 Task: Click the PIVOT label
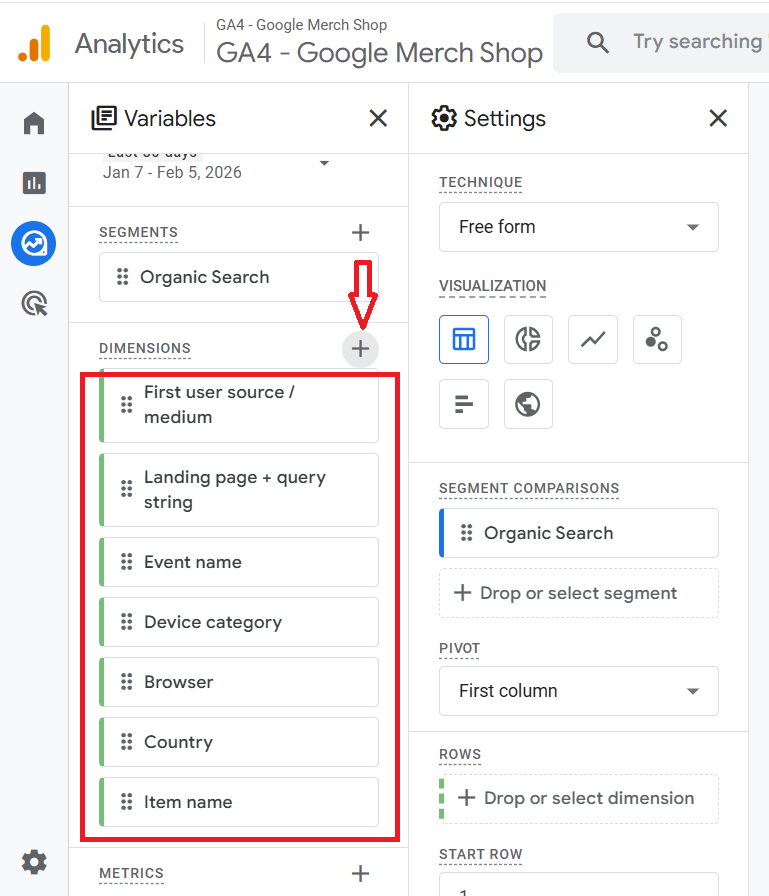point(459,649)
